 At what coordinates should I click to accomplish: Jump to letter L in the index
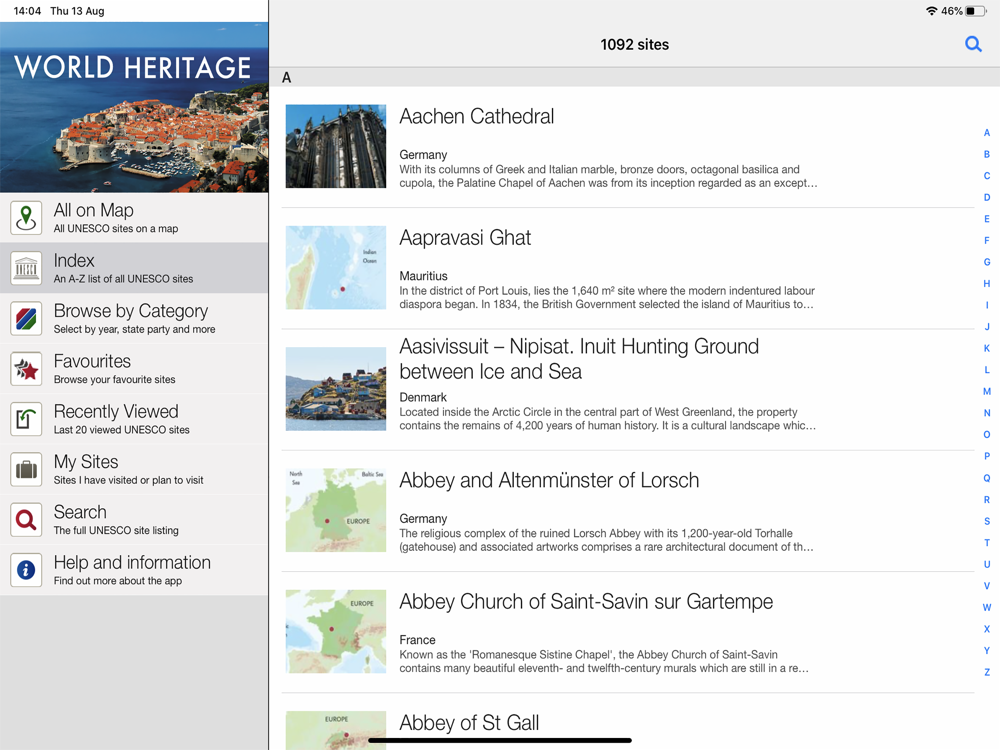[x=987, y=370]
